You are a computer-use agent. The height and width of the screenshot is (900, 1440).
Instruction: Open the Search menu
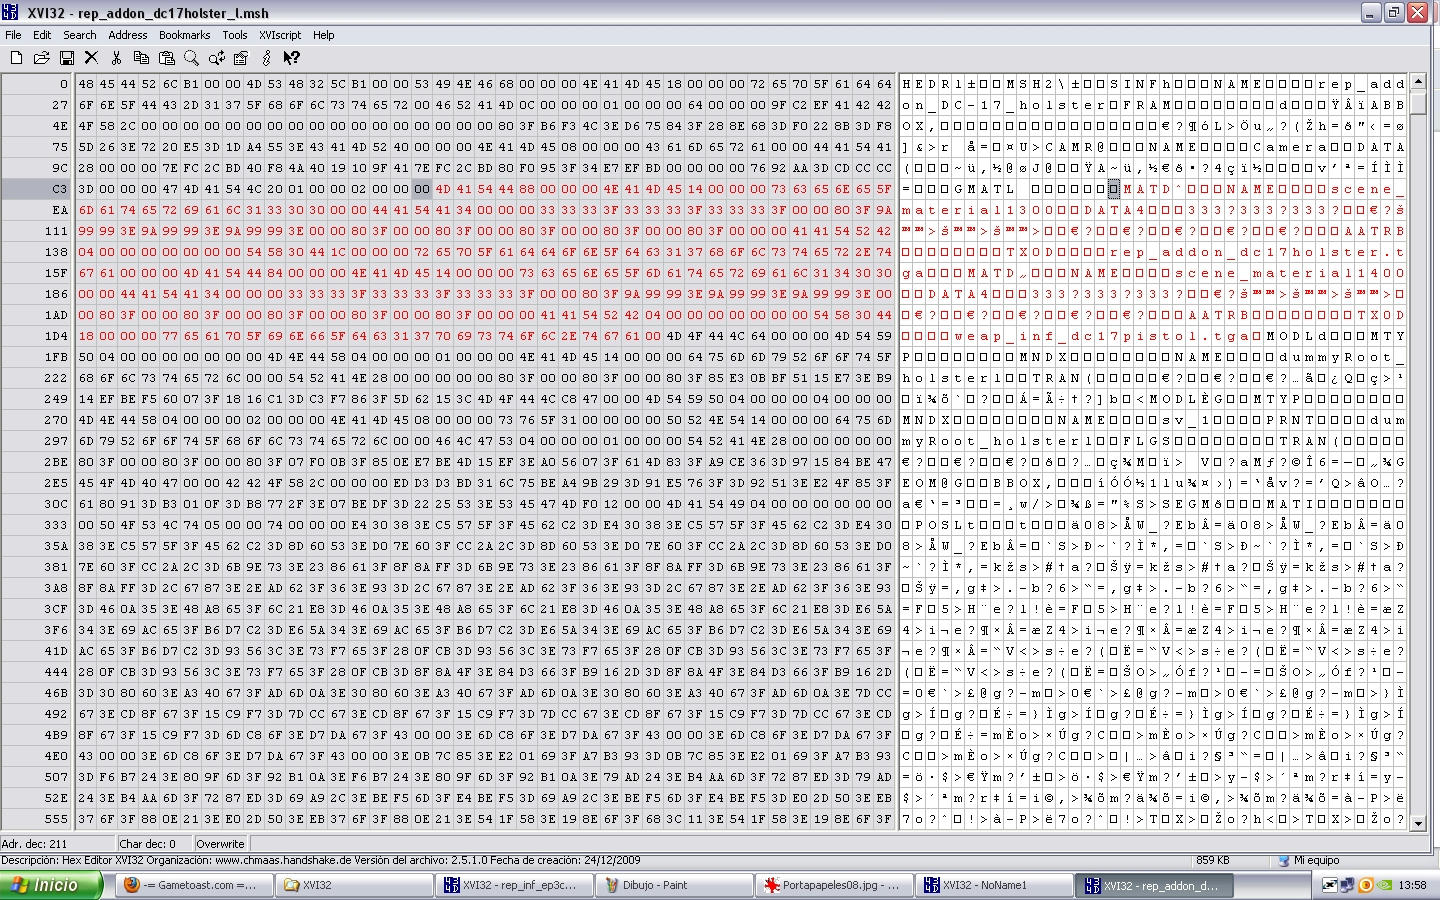tap(80, 35)
